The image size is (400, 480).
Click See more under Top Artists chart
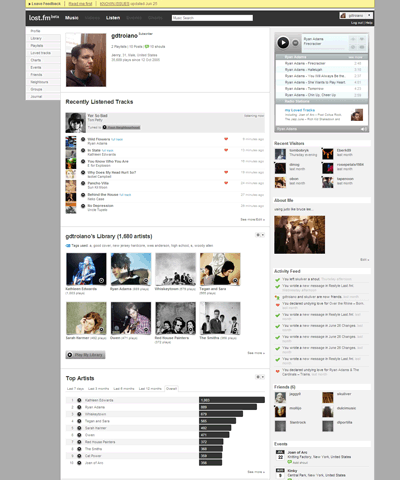tap(256, 472)
